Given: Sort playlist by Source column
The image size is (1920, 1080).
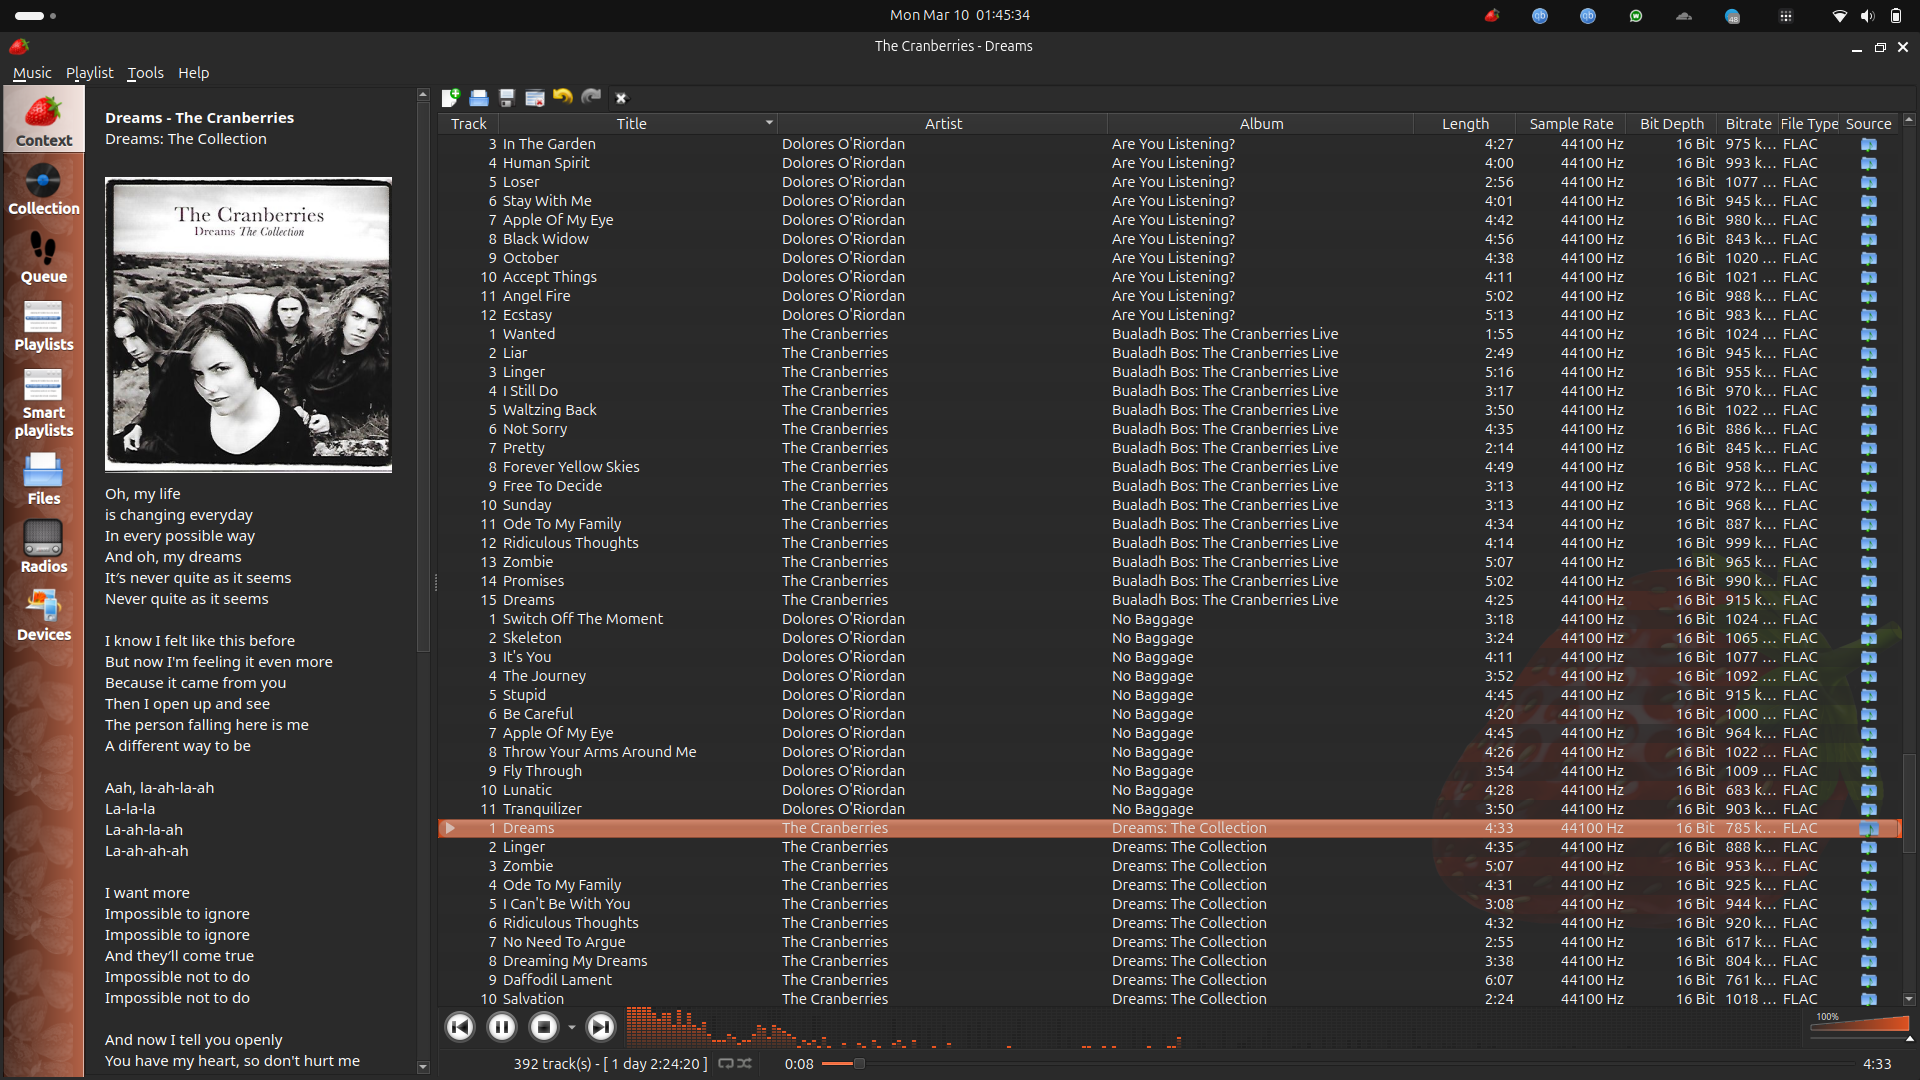Looking at the screenshot, I should 1868,124.
